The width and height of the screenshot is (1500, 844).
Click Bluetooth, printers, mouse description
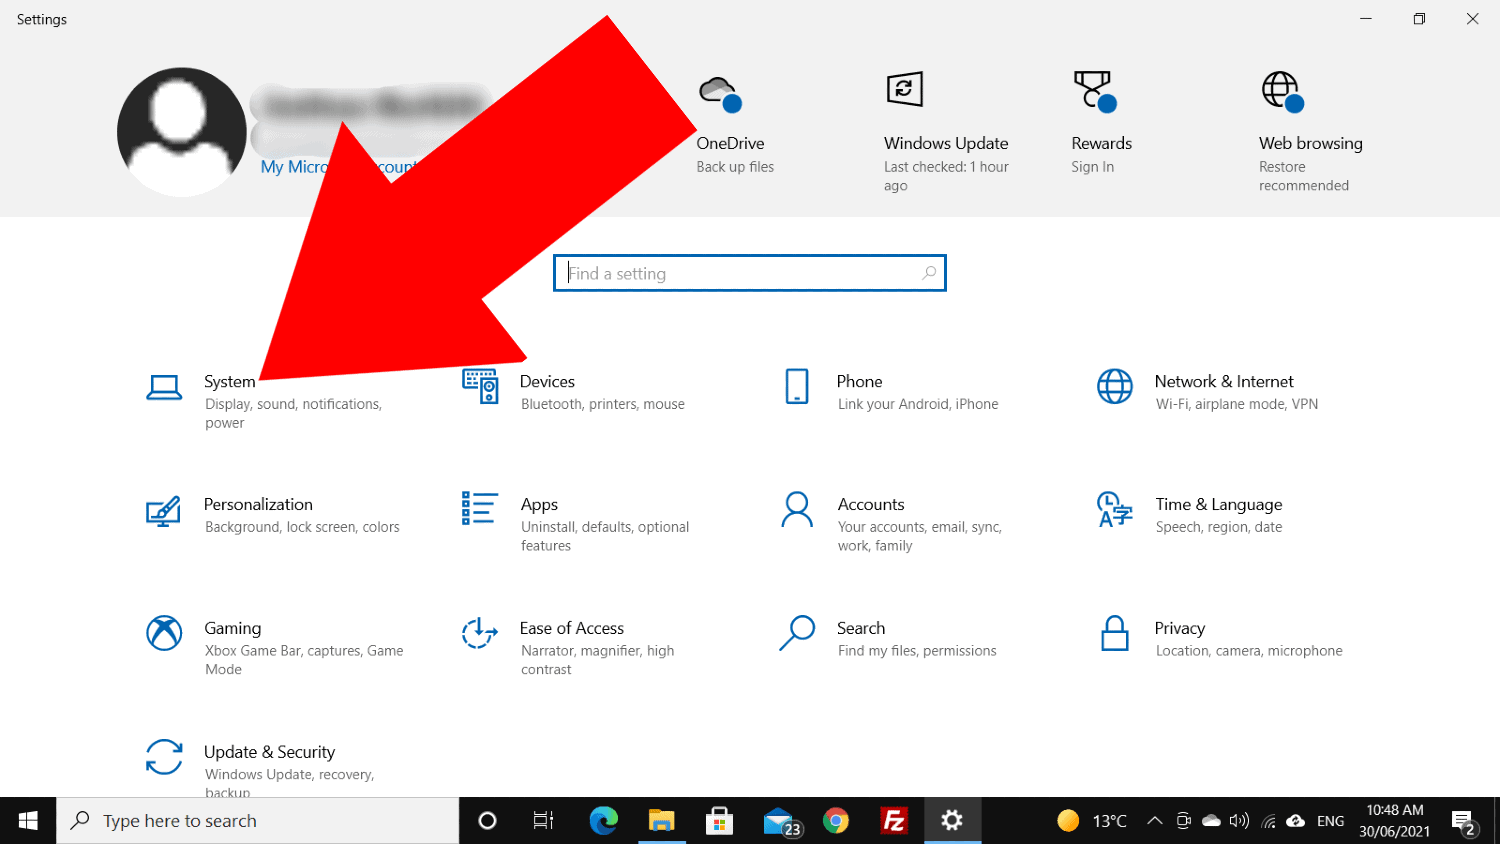[603, 404]
